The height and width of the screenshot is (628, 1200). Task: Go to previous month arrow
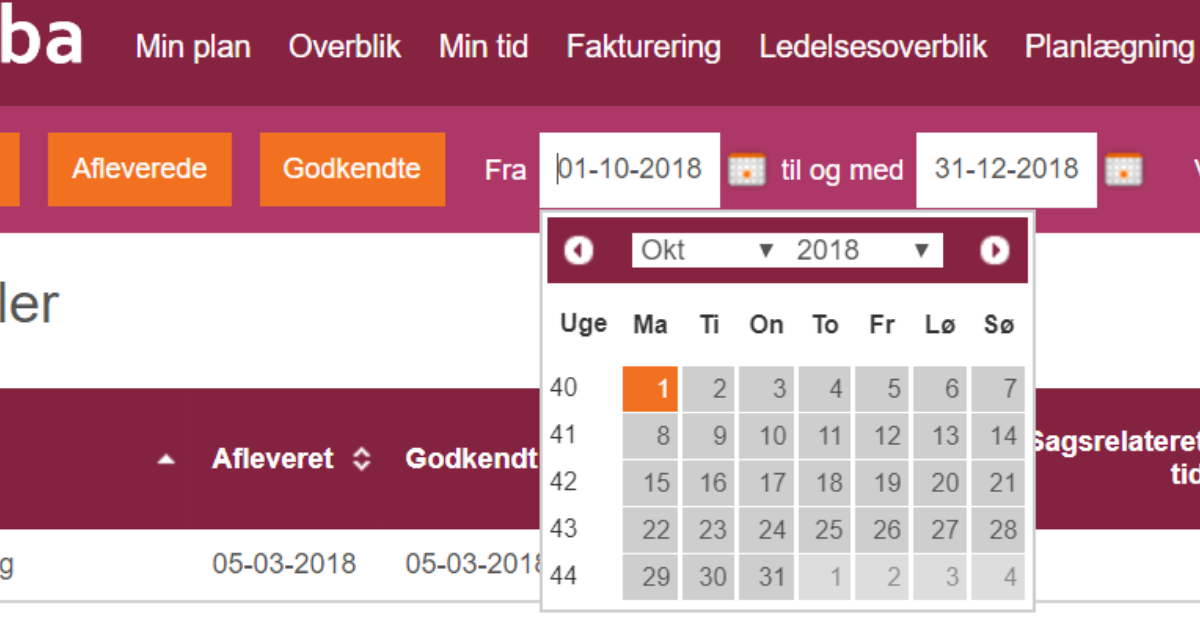point(579,250)
